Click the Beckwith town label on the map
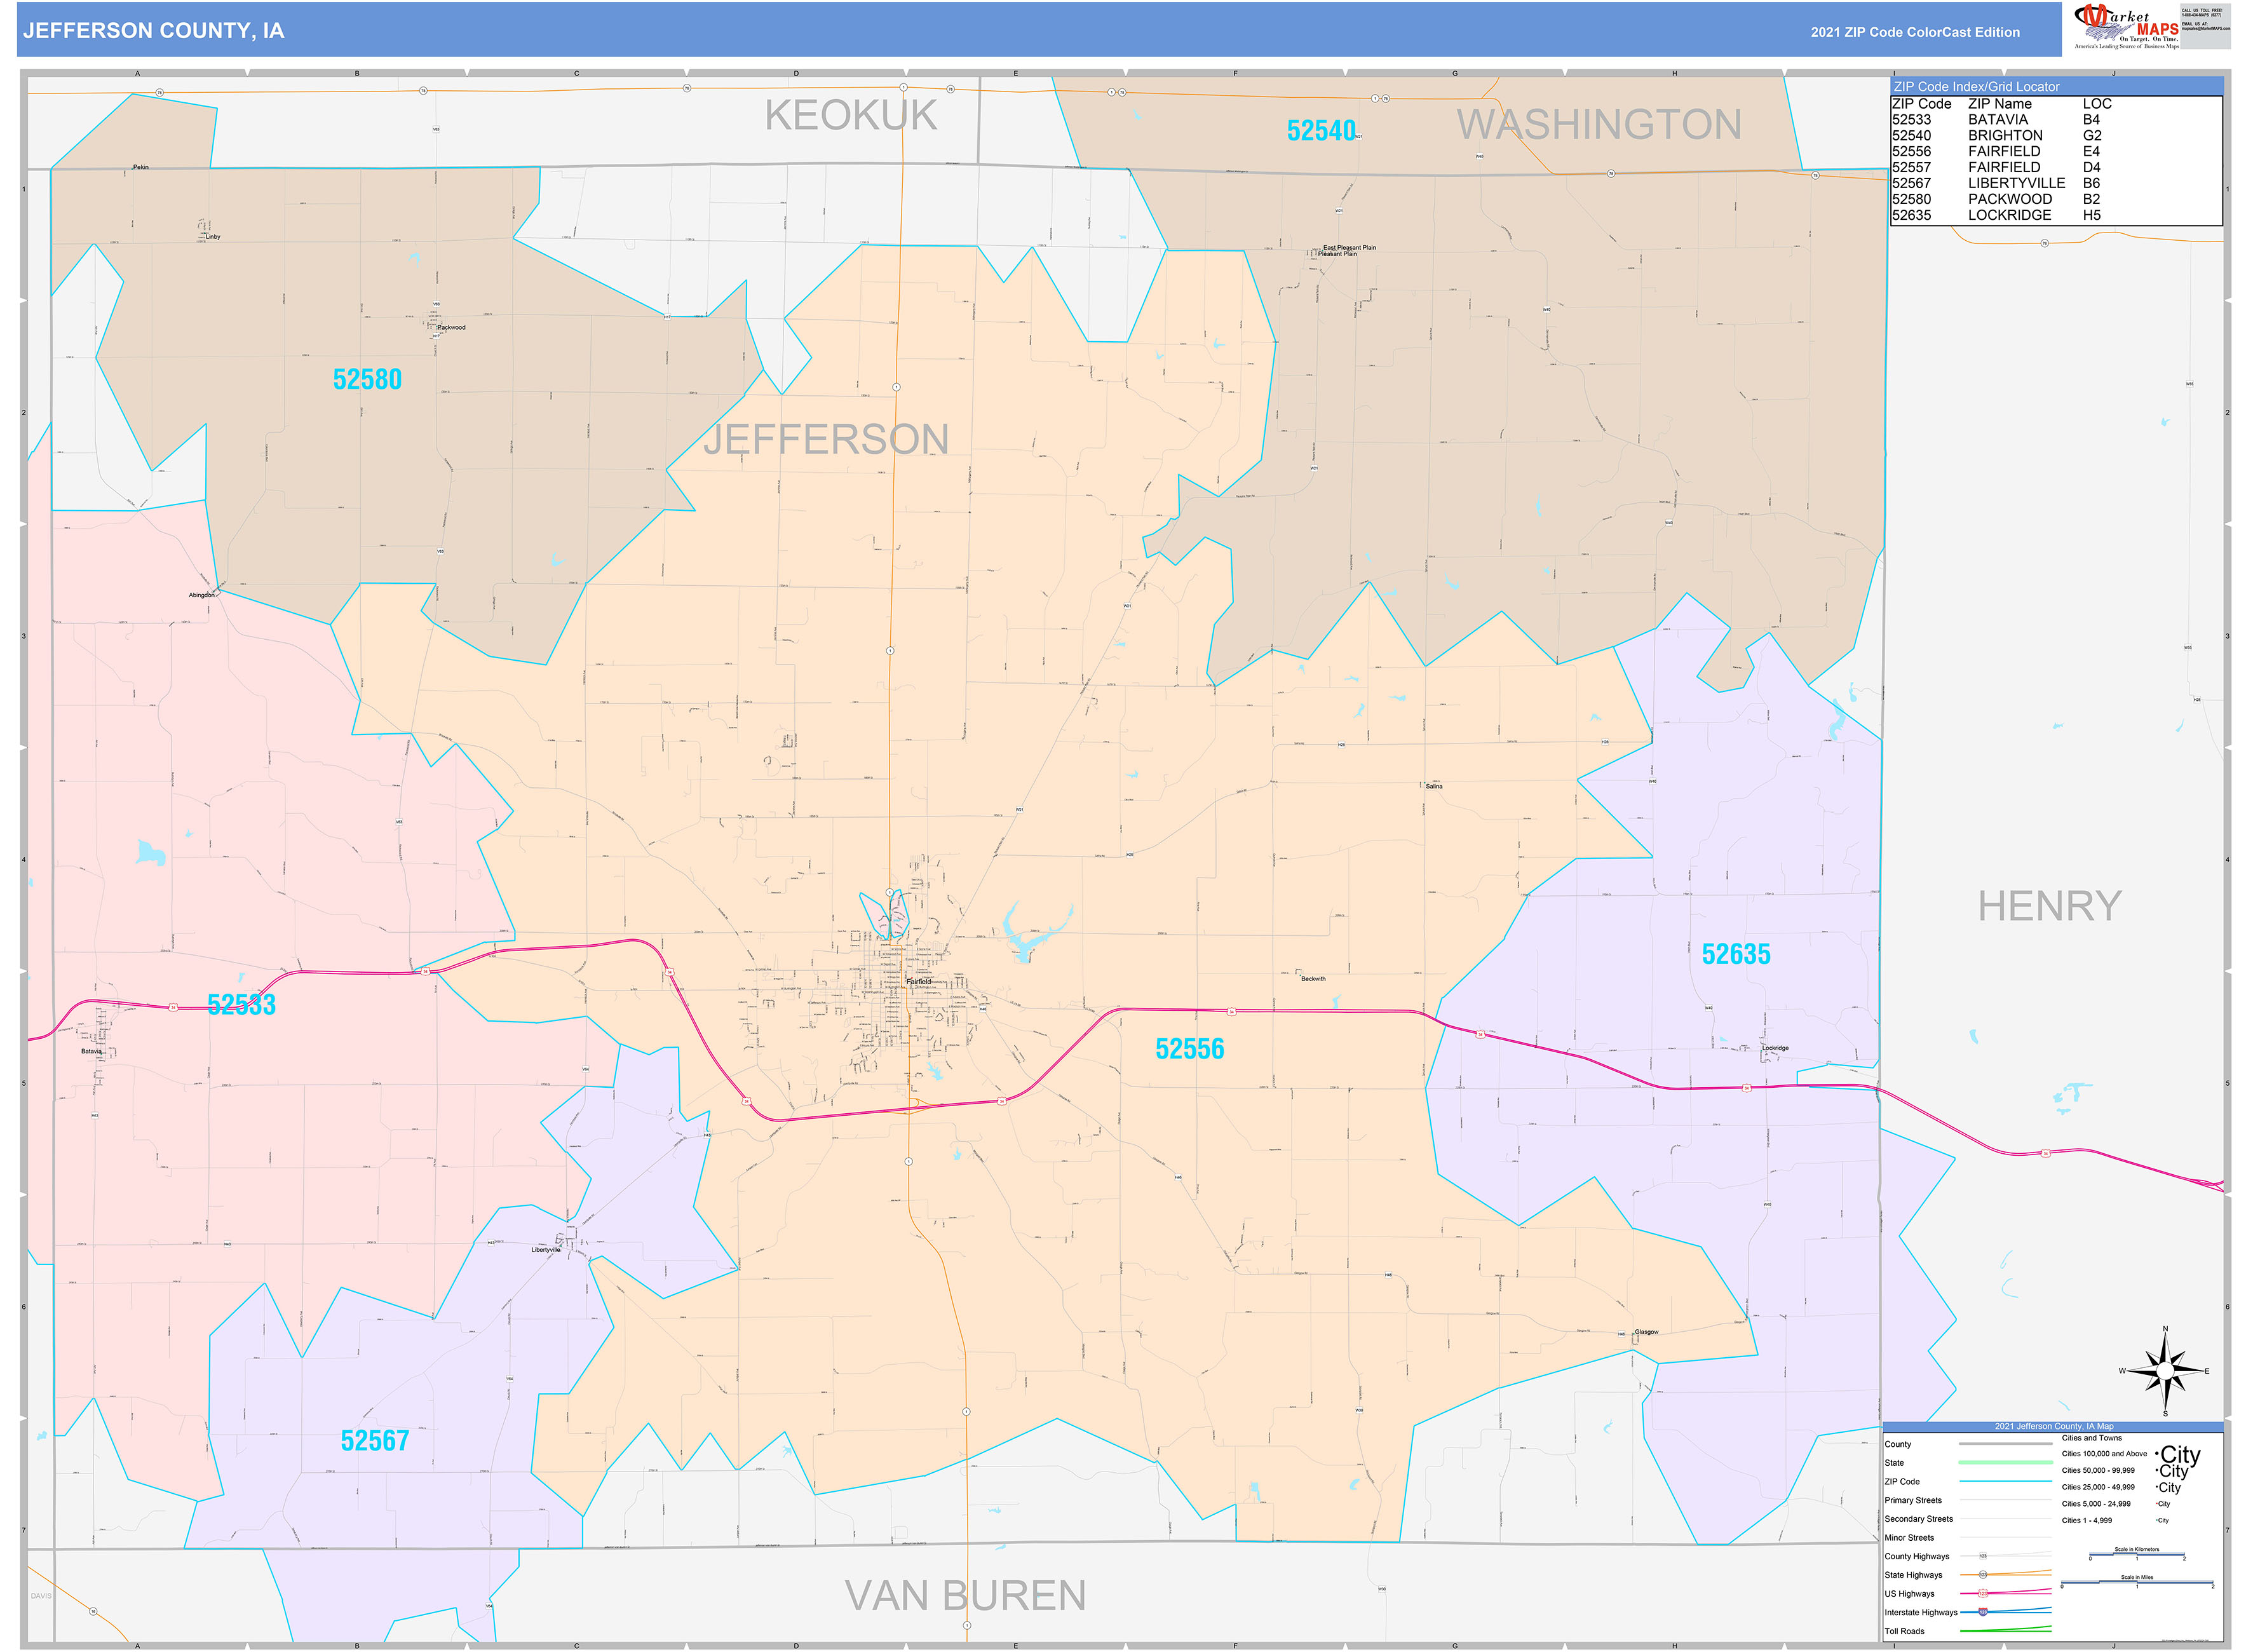2246x1652 pixels. point(1313,979)
